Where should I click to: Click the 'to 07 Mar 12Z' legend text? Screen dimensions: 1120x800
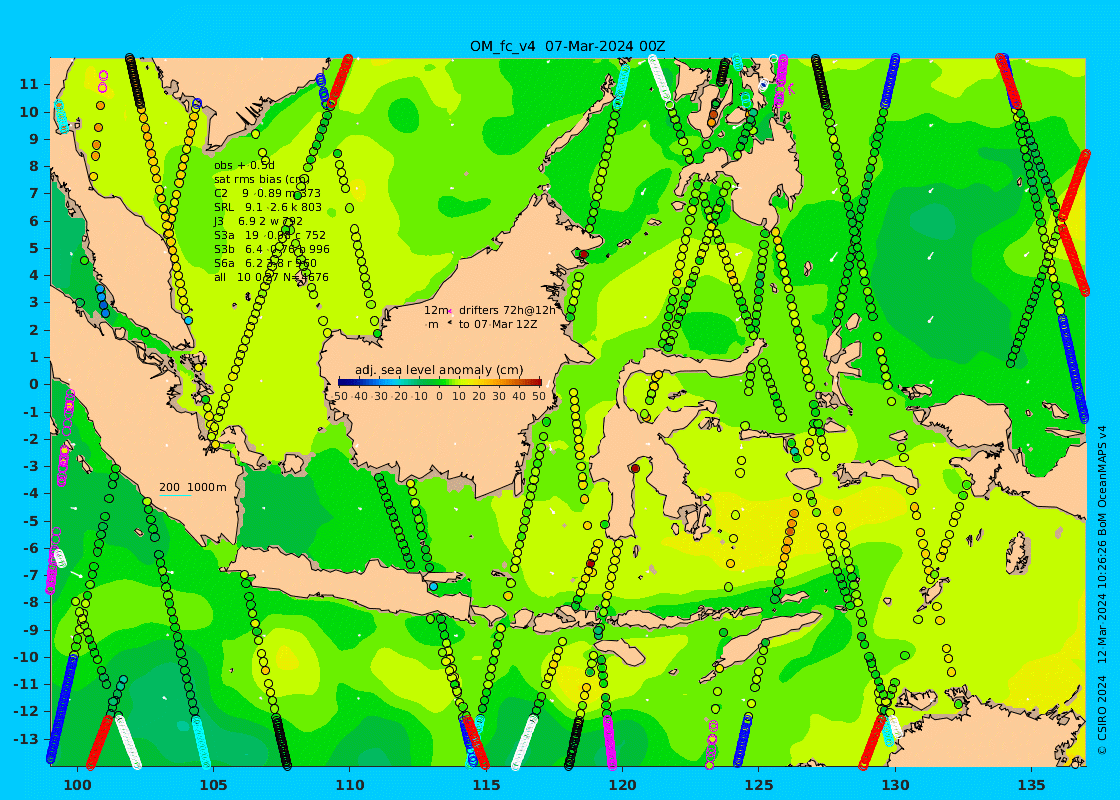pos(498,324)
